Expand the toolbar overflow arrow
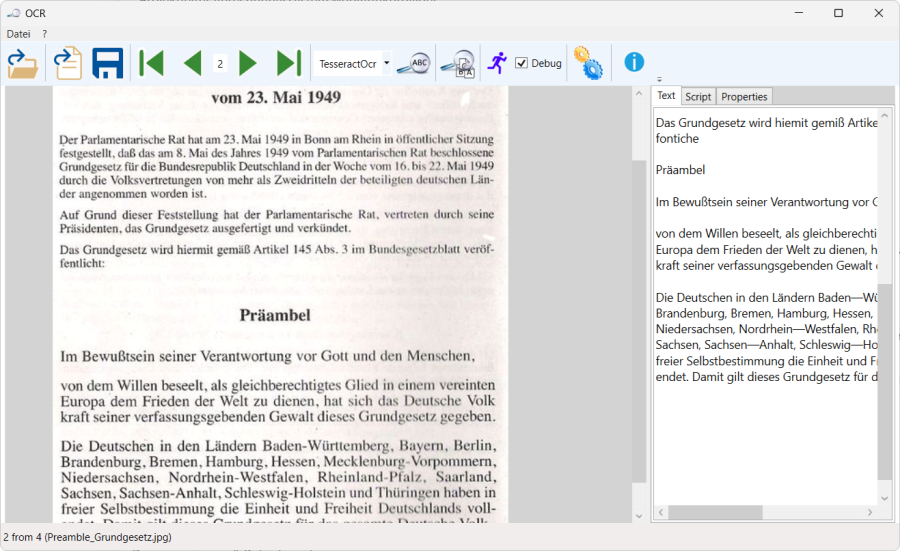Screen dimensions: 900x551 [659, 79]
